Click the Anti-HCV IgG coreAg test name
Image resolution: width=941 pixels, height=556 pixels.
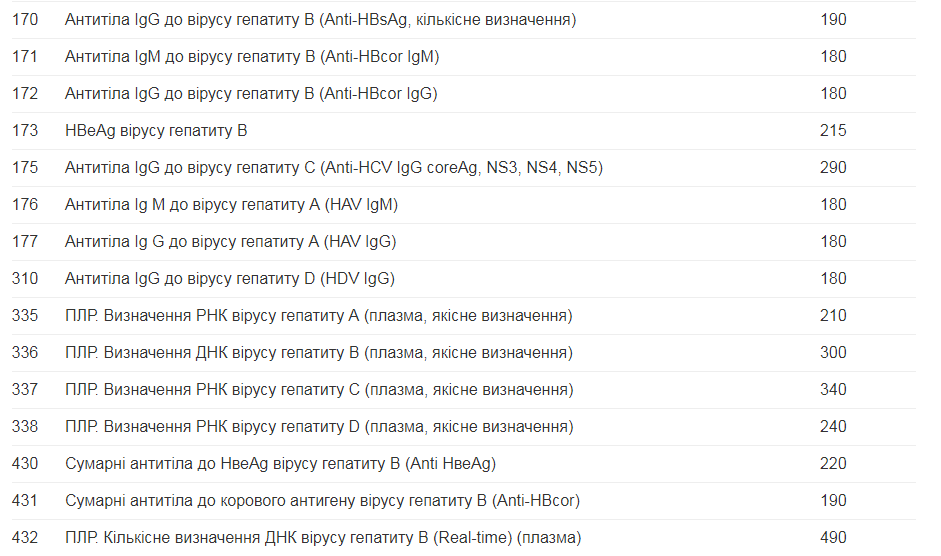[334, 168]
